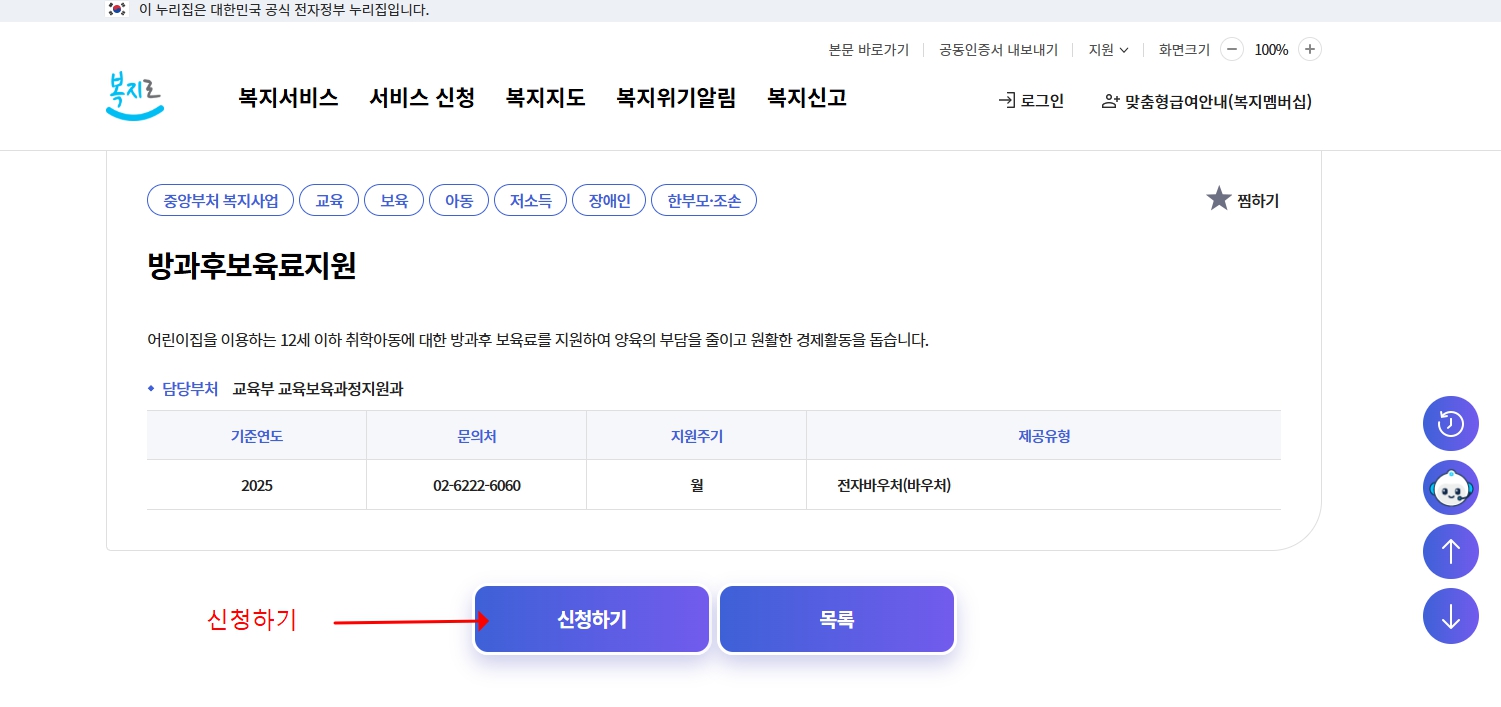Click the 목록 button

point(836,618)
